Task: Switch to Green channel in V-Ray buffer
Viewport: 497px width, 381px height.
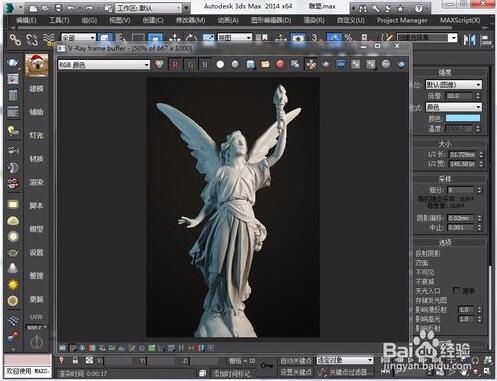Action: click(x=190, y=64)
